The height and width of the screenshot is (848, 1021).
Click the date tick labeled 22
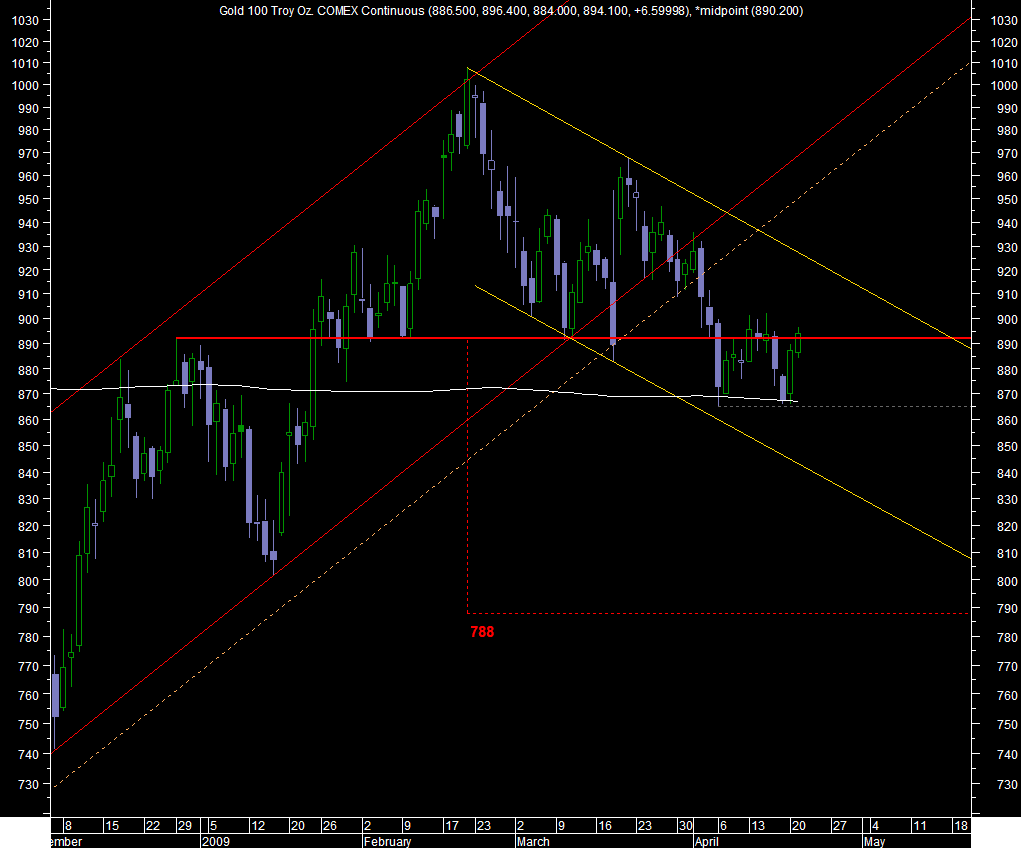click(152, 826)
